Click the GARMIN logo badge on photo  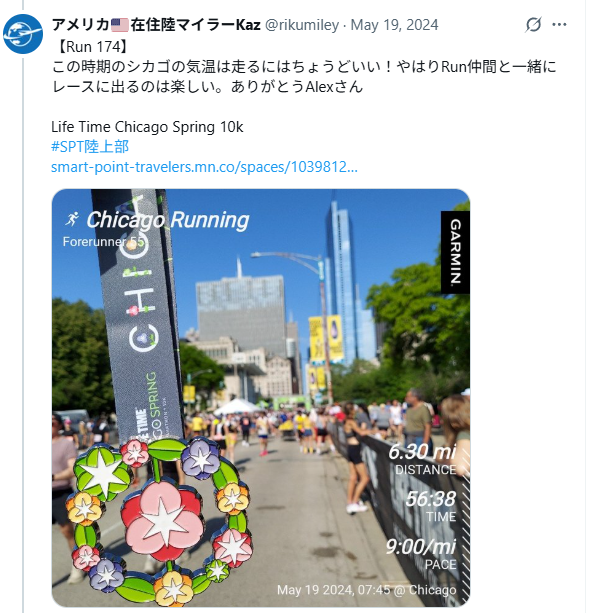pos(455,252)
